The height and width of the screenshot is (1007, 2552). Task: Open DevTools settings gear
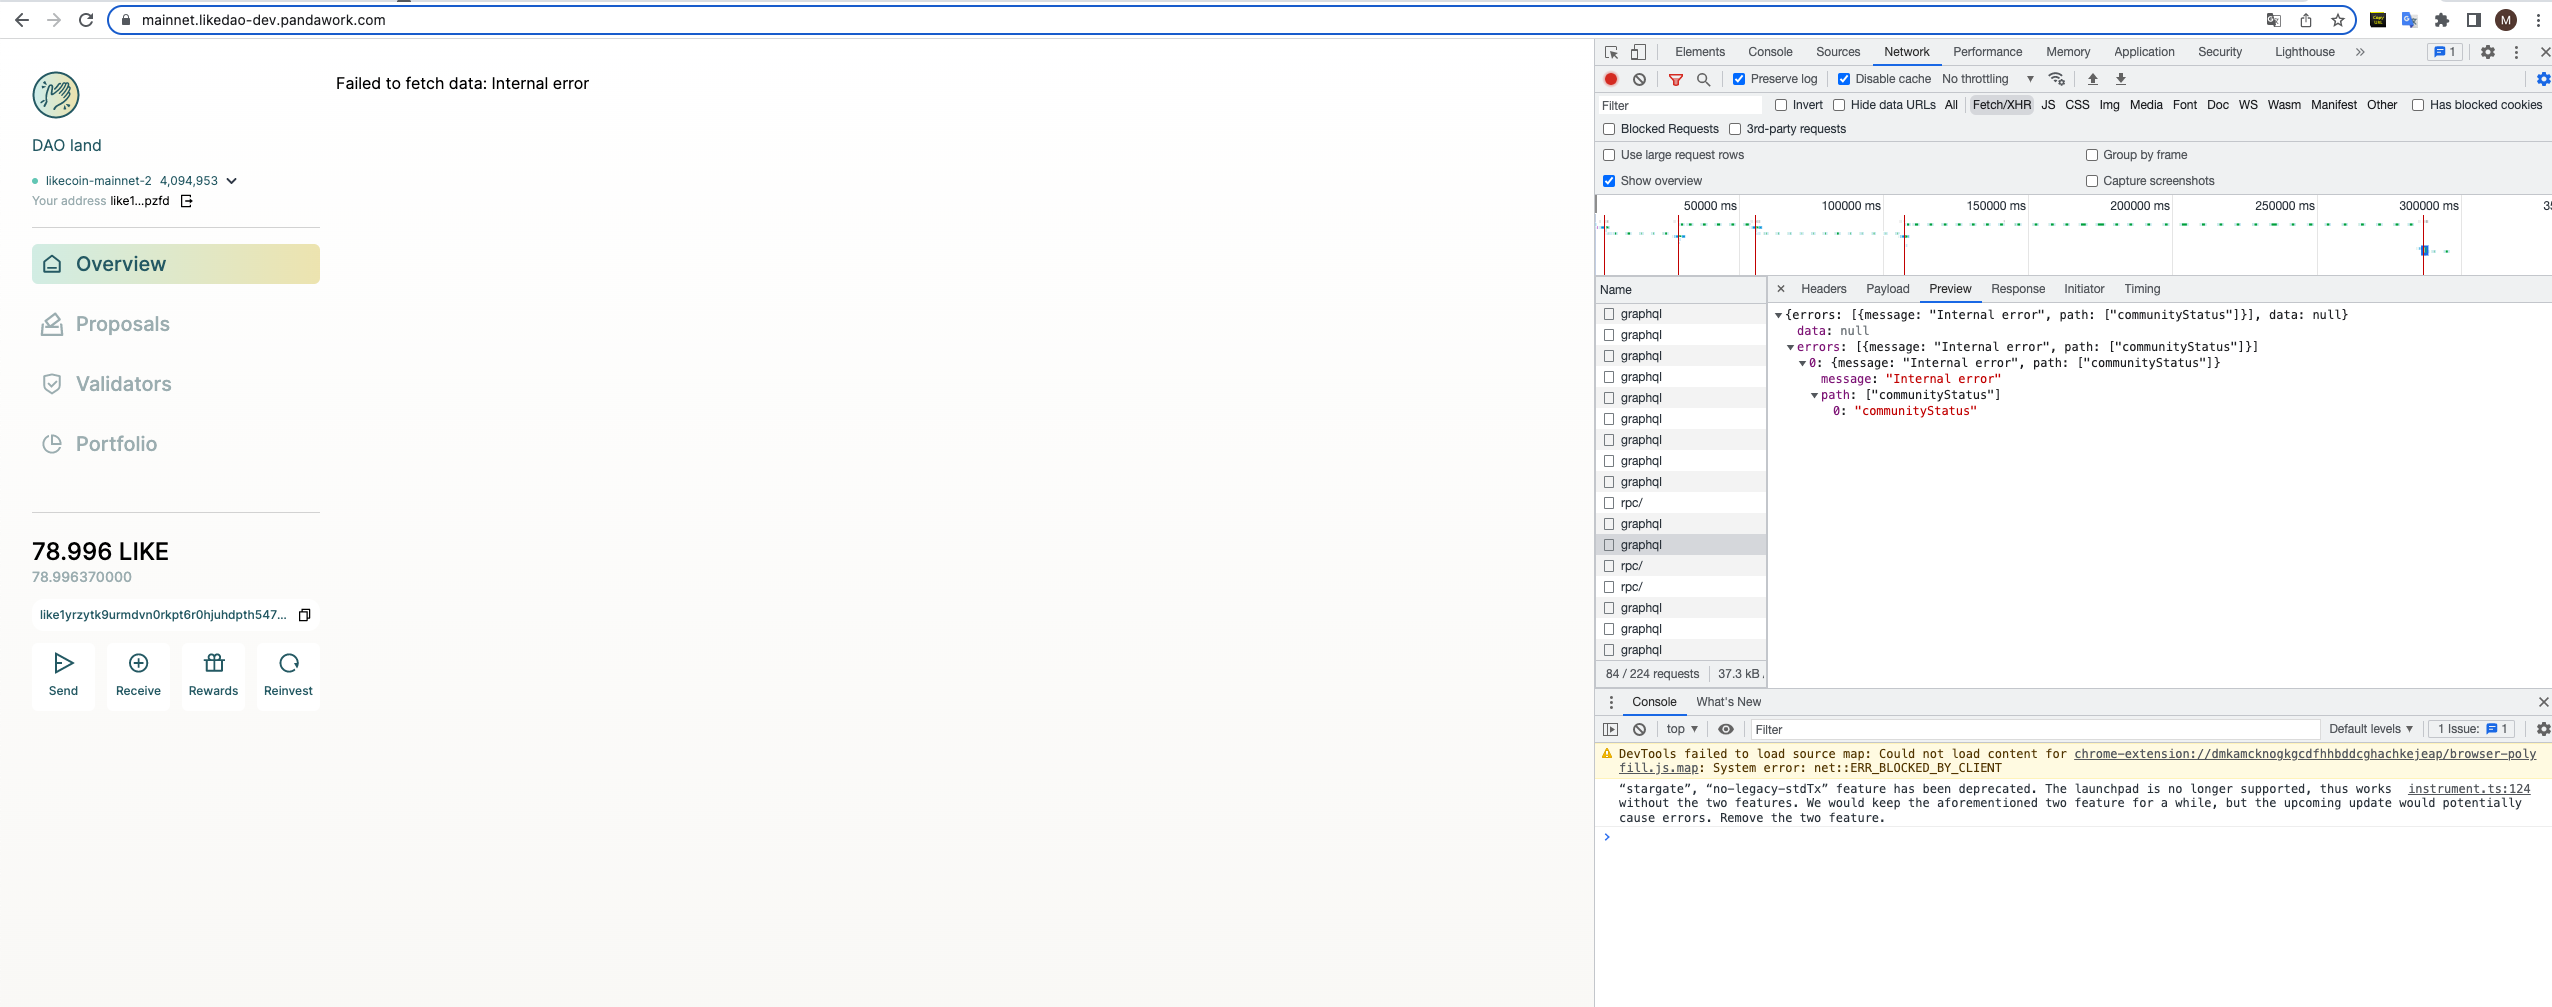pos(2488,52)
